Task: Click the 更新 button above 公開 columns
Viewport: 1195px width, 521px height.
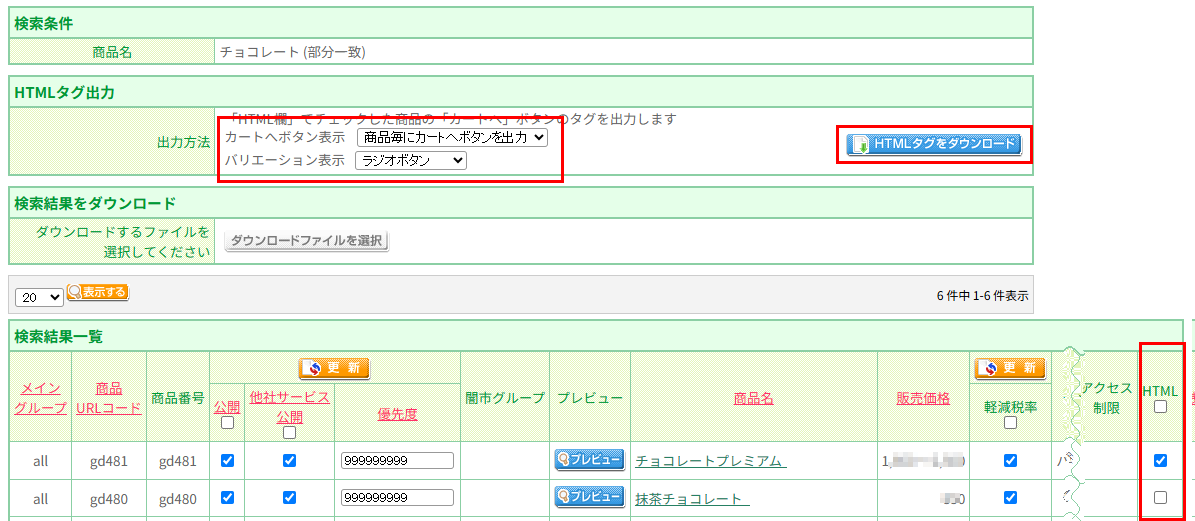Action: coord(334,368)
